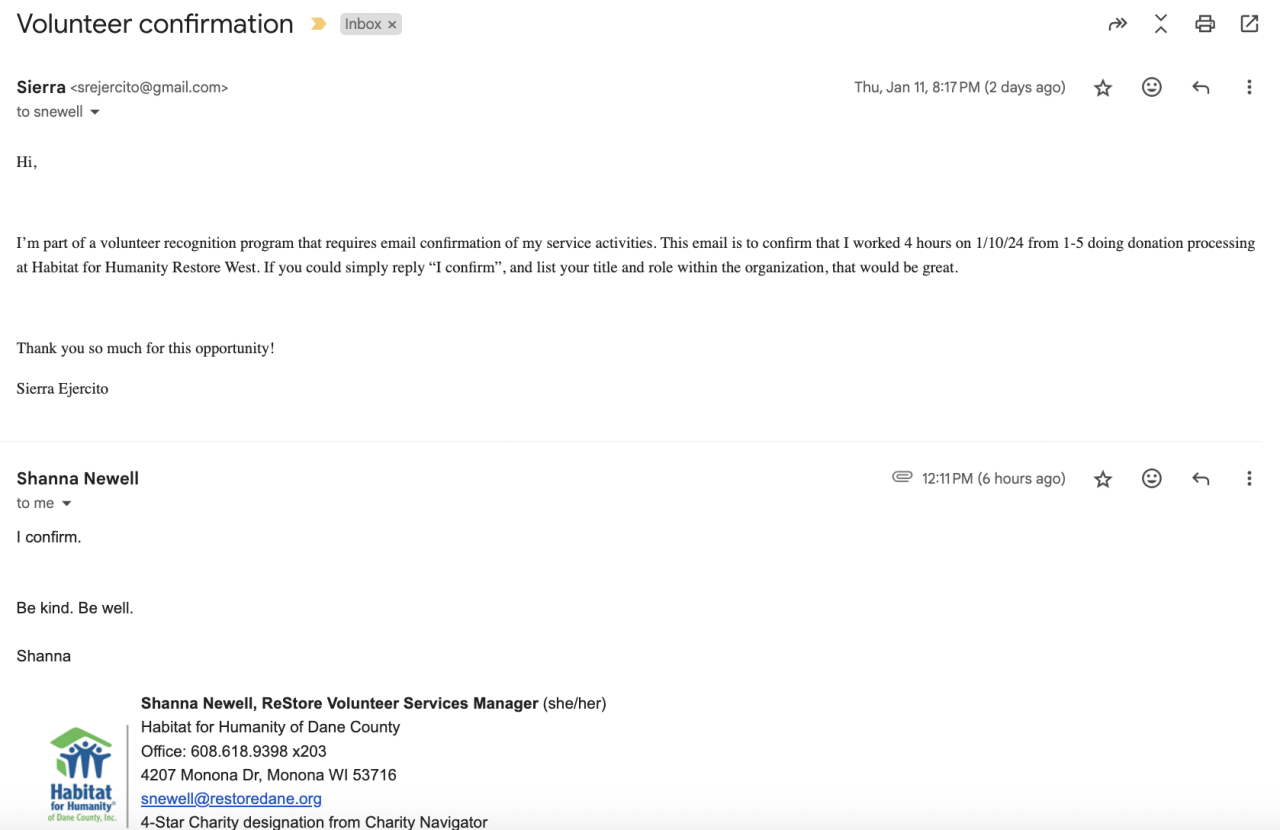Viewport: 1280px width, 830px height.
Task: Expand the "to snewell" recipient details
Action: (95, 112)
